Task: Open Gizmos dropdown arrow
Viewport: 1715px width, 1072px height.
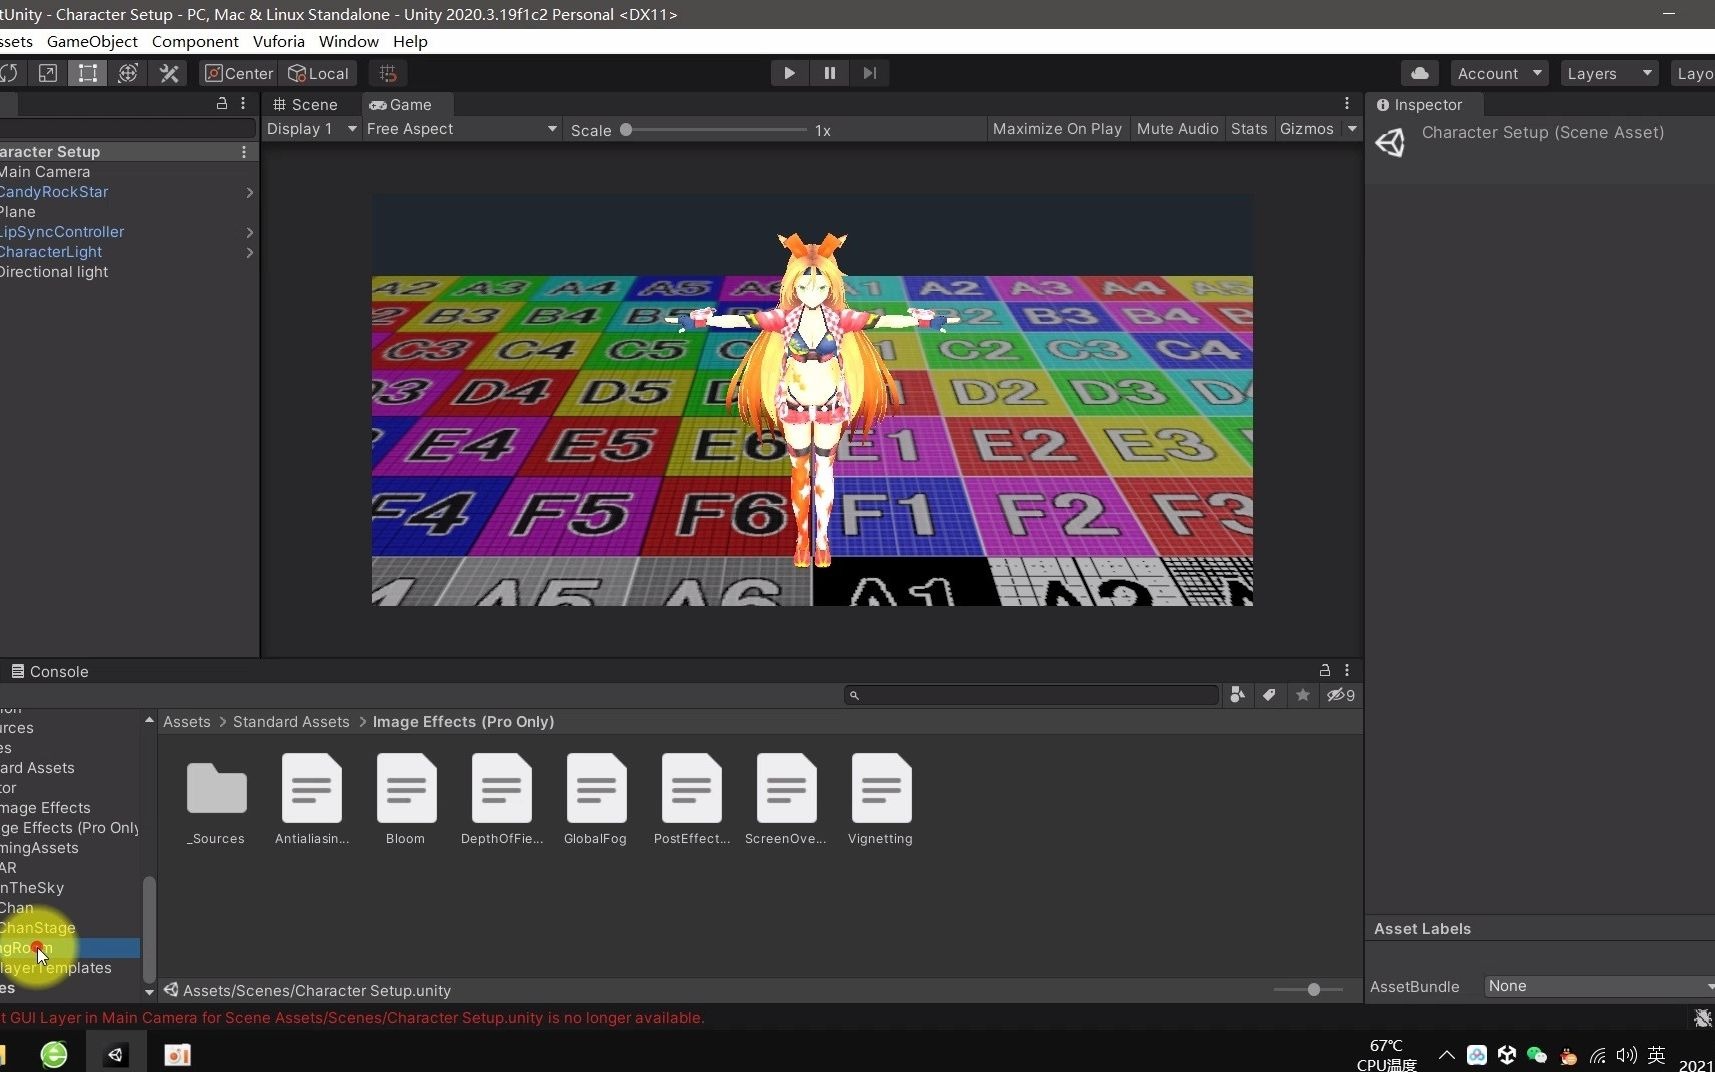Action: click(x=1352, y=129)
